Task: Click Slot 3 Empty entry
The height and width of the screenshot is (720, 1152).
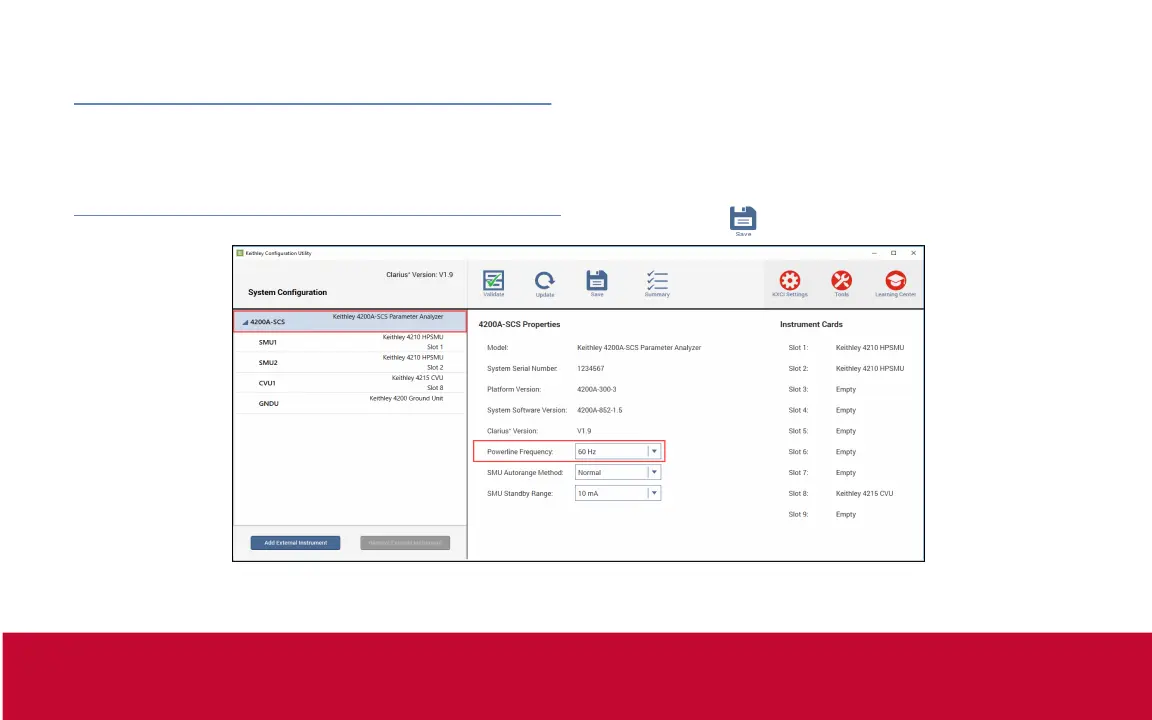Action: click(x=846, y=389)
